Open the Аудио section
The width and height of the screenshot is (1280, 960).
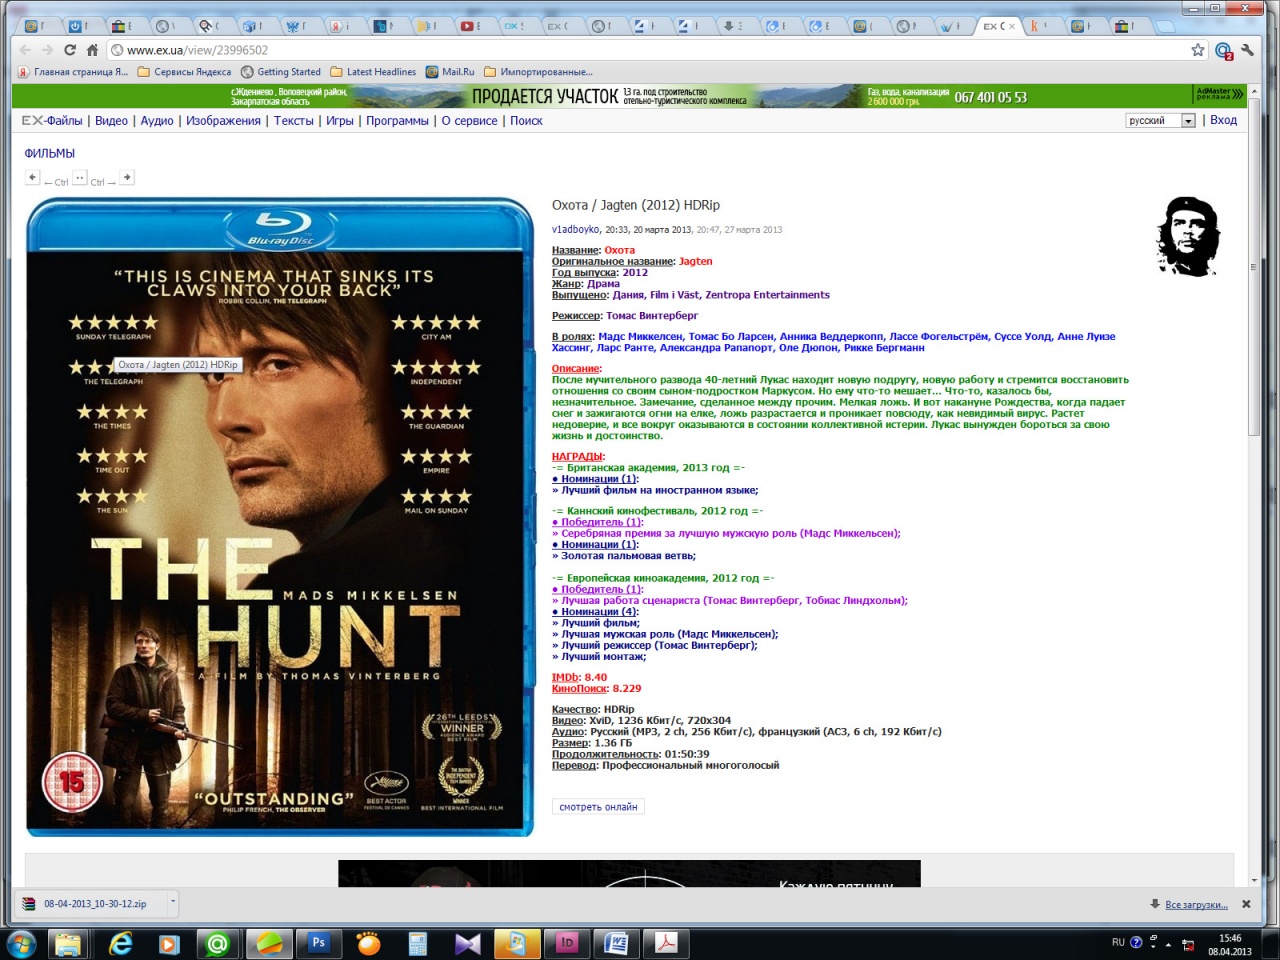pos(157,121)
